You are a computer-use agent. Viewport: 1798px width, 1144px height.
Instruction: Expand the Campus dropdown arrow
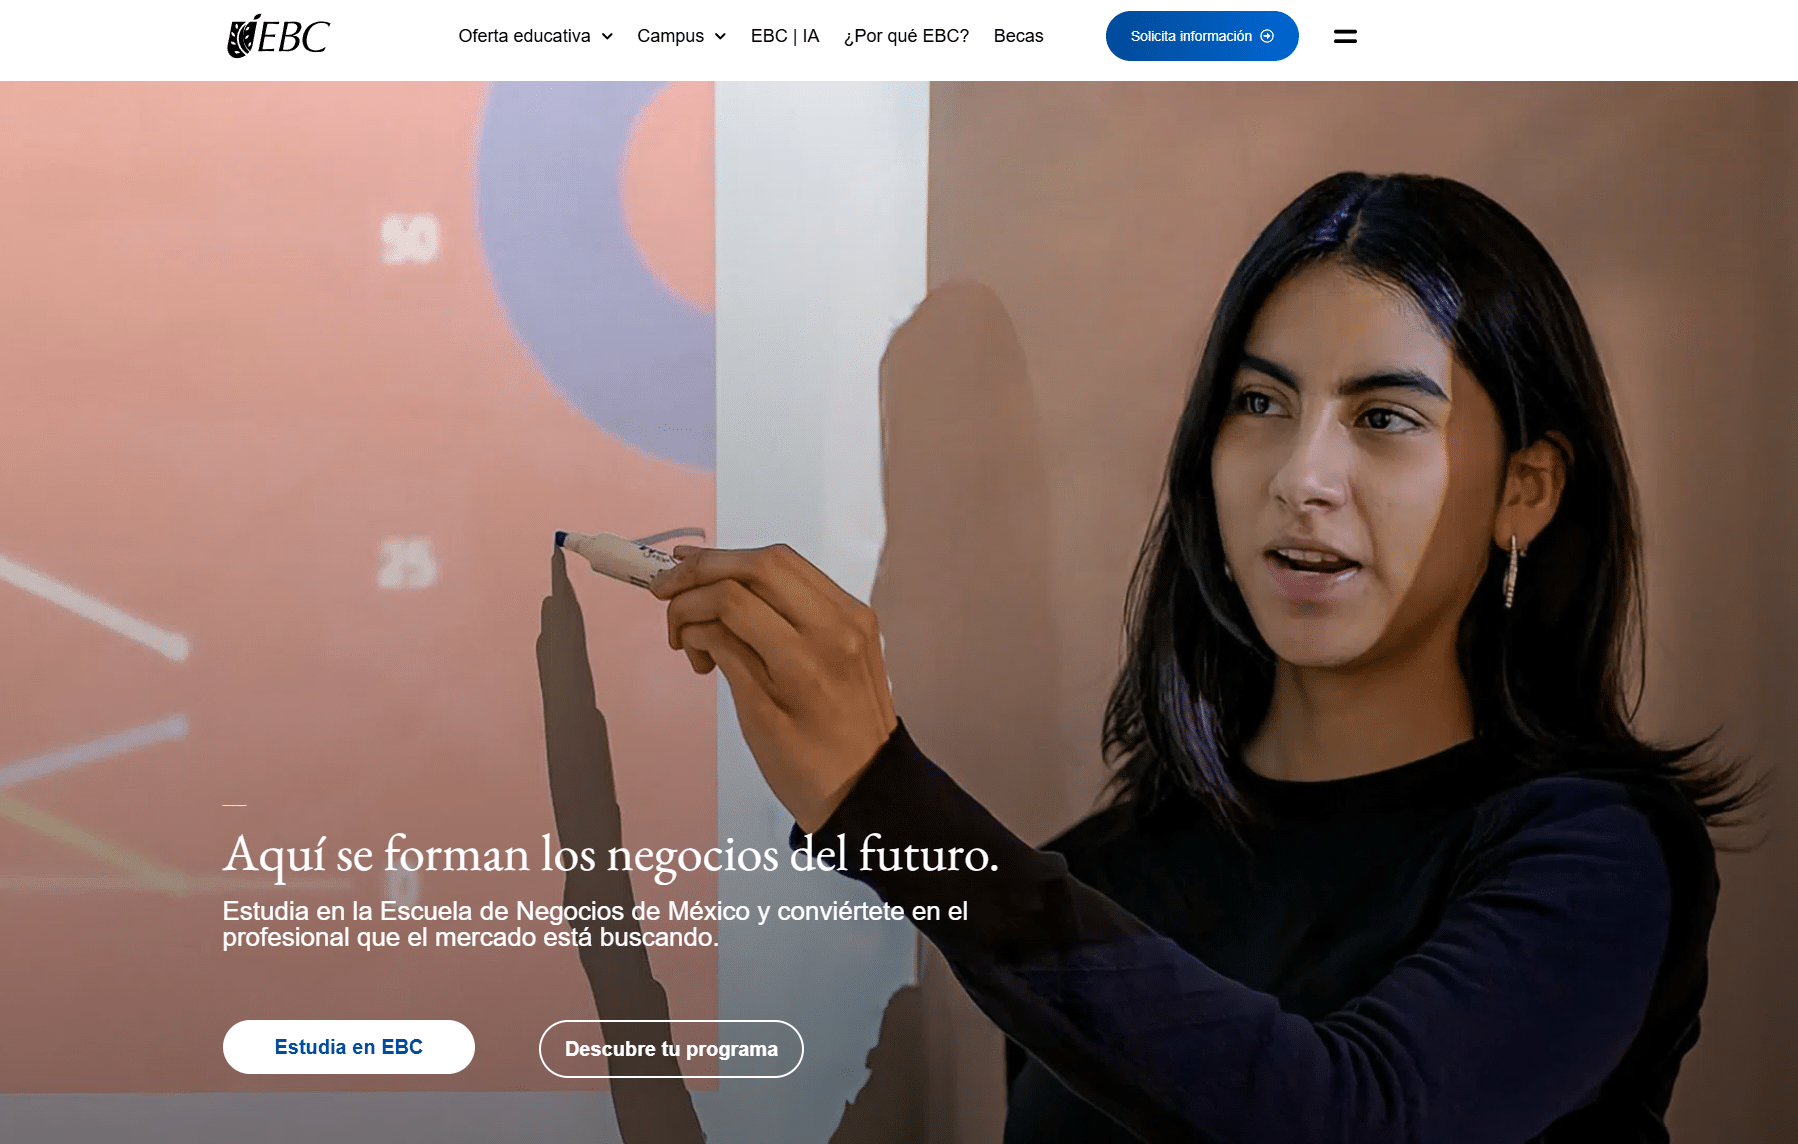pos(720,36)
